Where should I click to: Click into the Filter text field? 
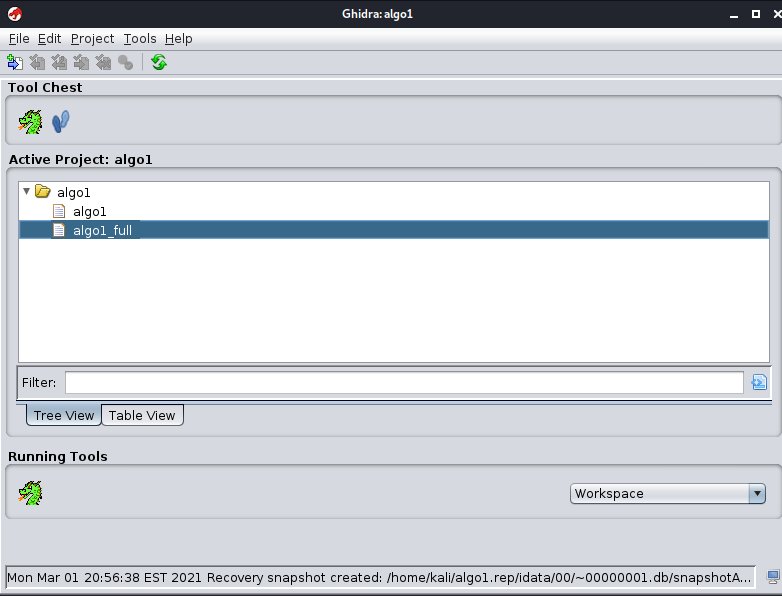click(404, 383)
